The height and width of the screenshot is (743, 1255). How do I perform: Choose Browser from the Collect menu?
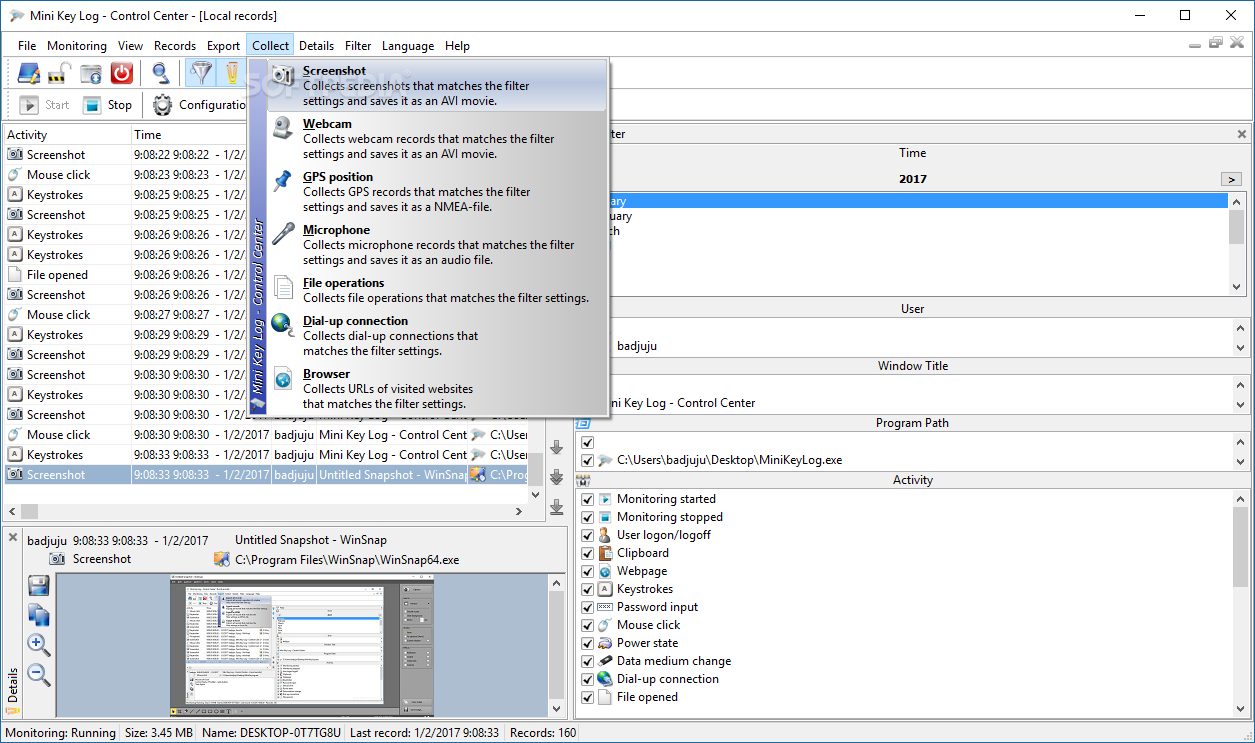point(438,389)
